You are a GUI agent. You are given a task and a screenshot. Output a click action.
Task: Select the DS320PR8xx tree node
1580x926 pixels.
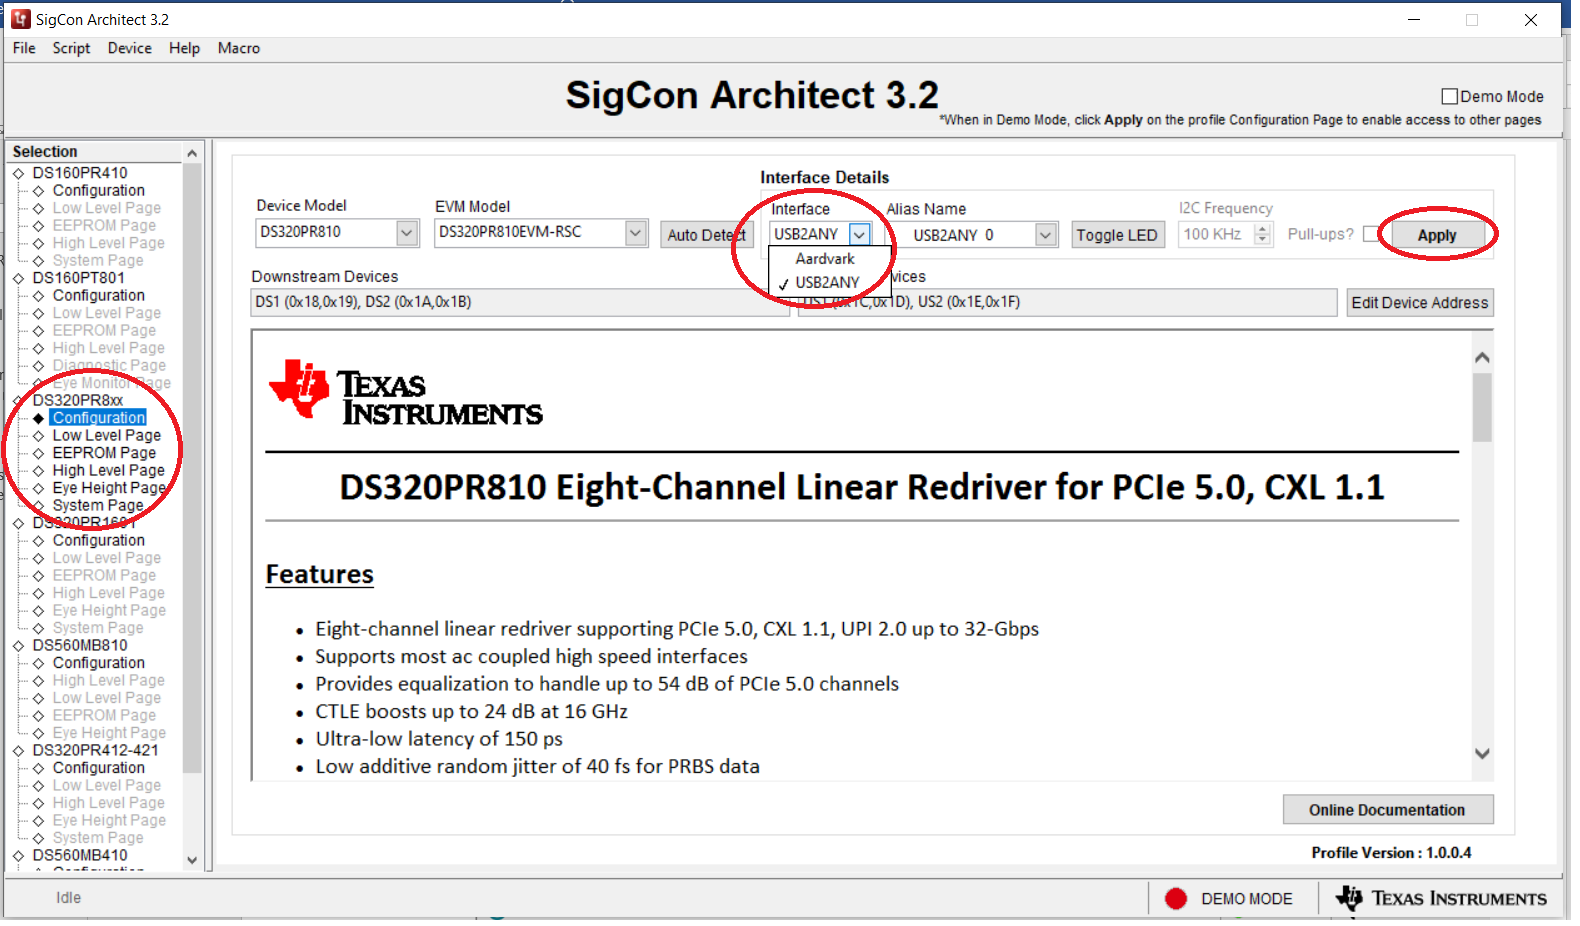pyautogui.click(x=78, y=400)
